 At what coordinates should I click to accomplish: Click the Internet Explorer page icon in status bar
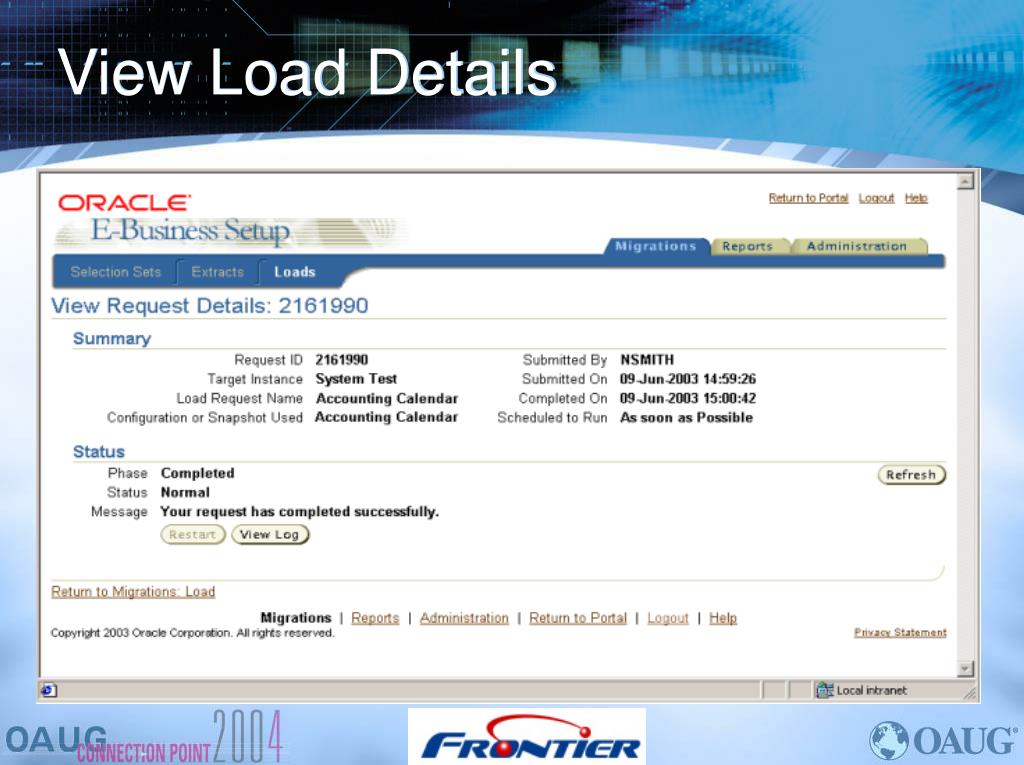(49, 690)
